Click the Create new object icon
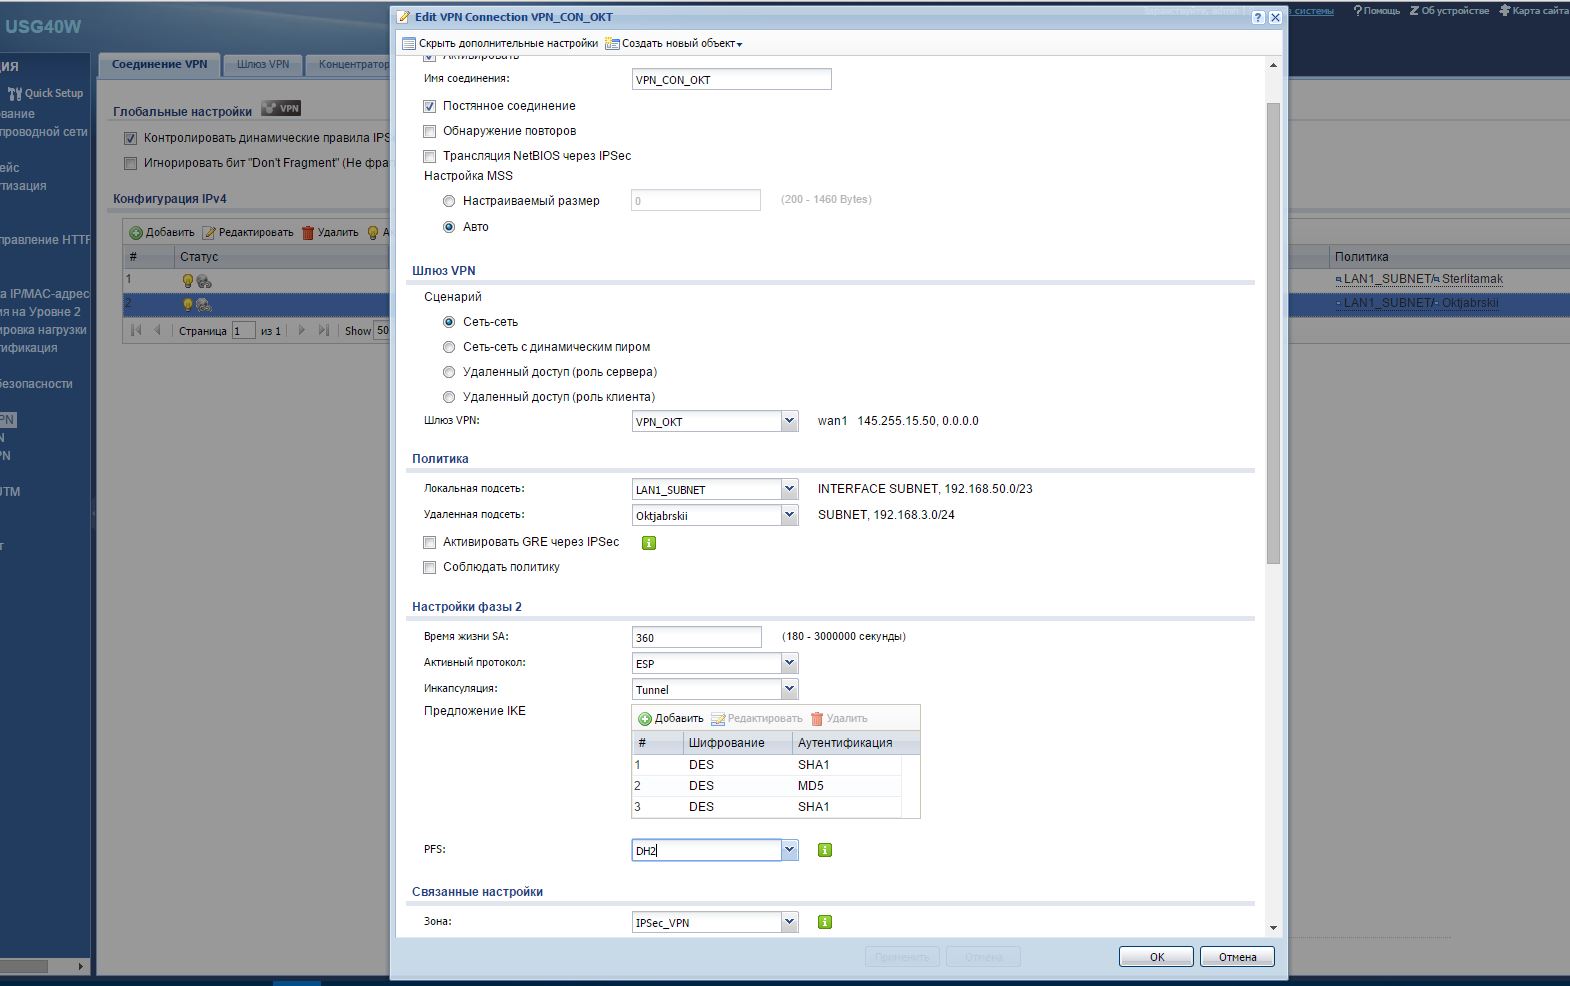The width and height of the screenshot is (1570, 986). pos(612,44)
